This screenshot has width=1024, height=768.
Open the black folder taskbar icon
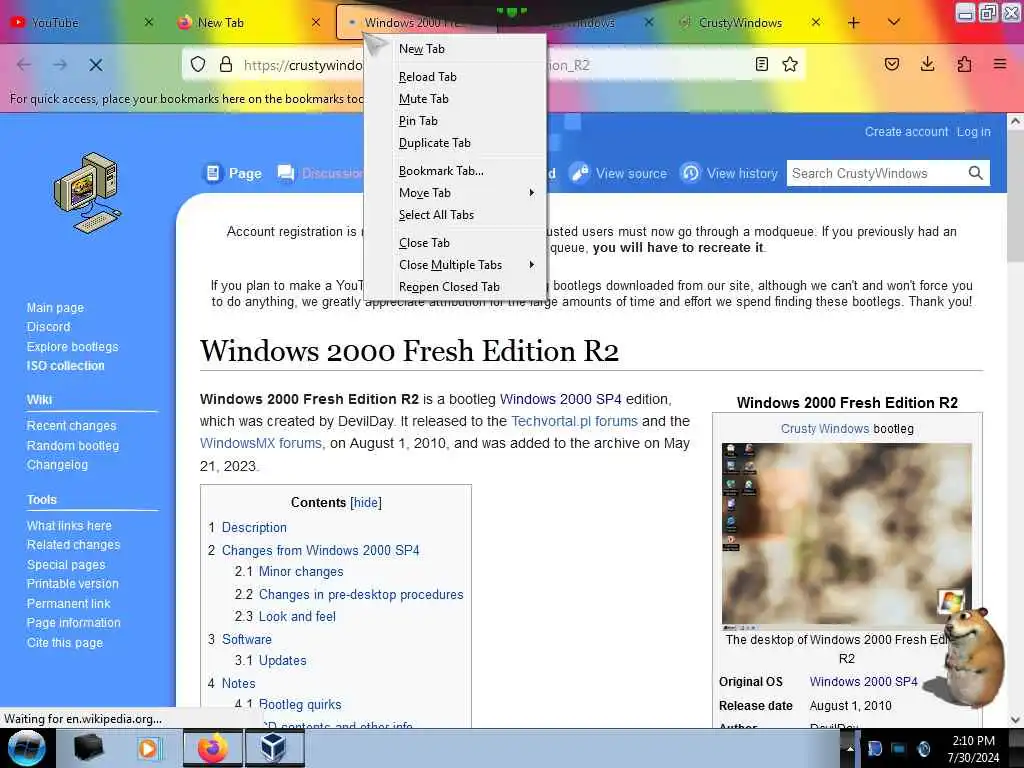(88, 748)
